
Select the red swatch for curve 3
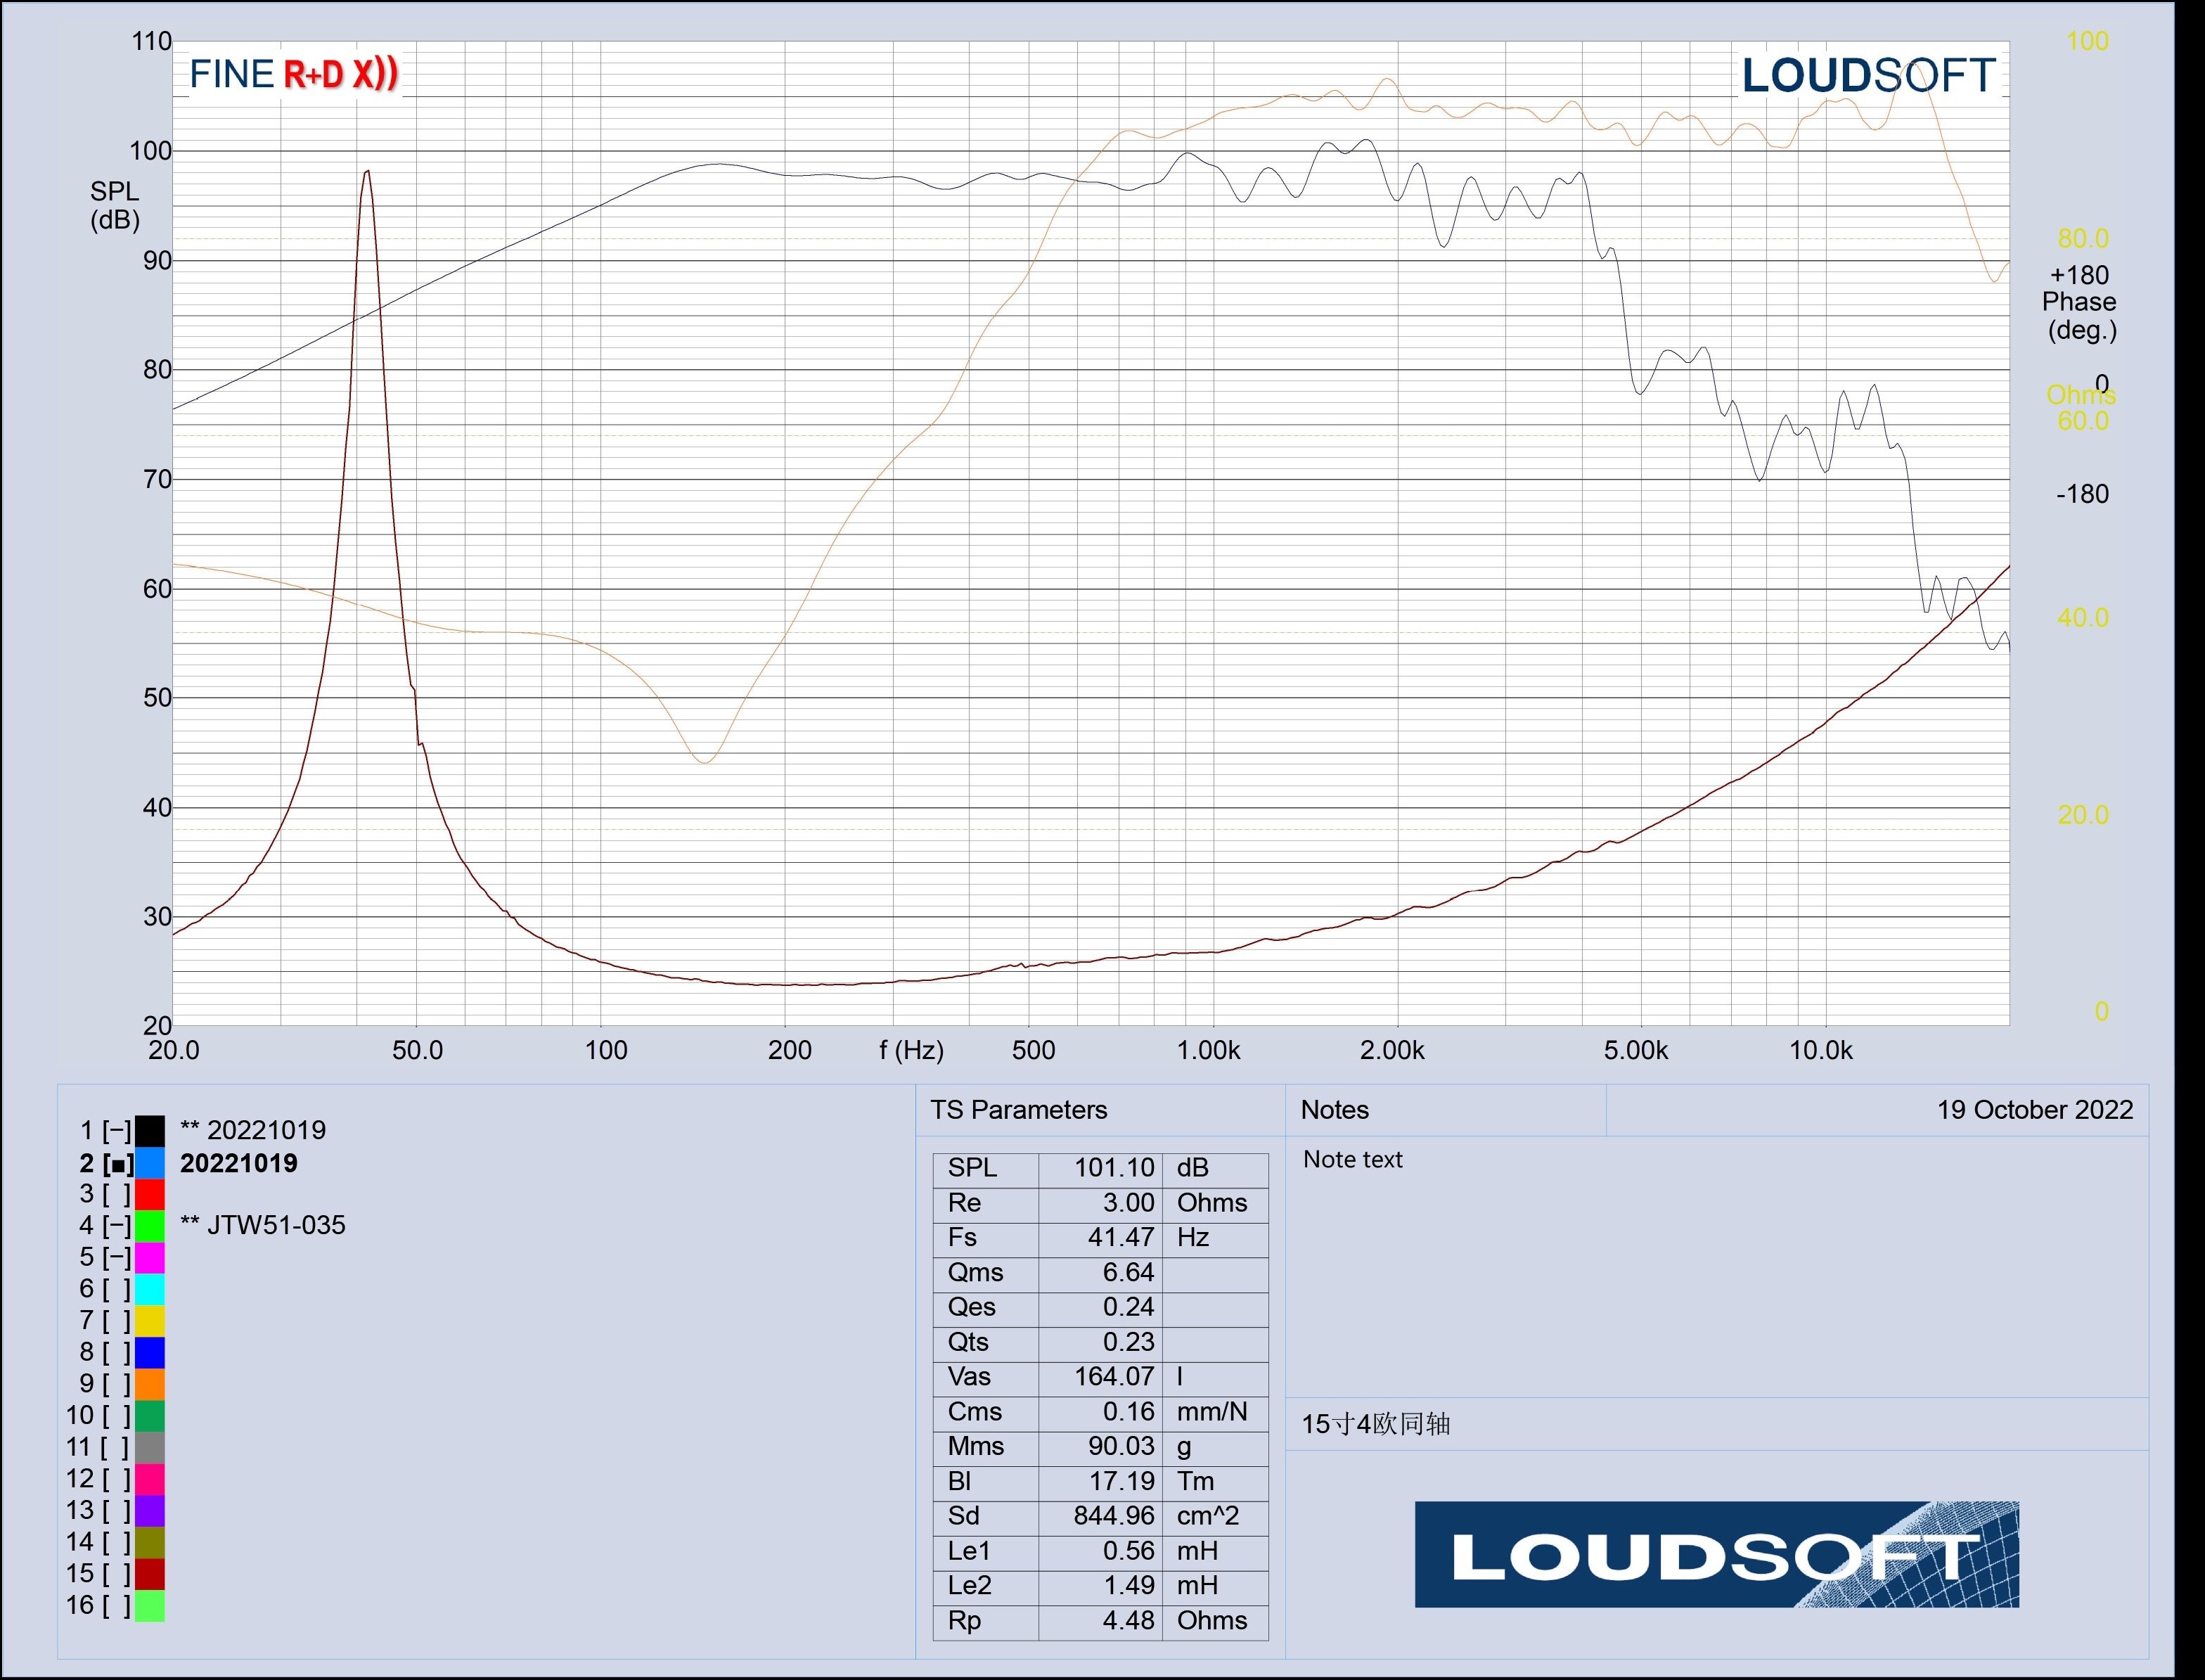point(150,1194)
